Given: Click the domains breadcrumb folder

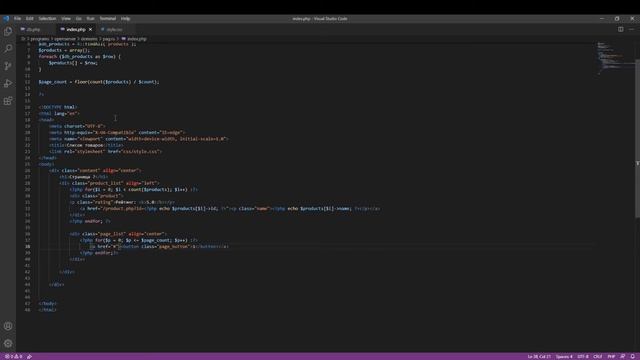Looking at the screenshot, I should click(x=89, y=39).
